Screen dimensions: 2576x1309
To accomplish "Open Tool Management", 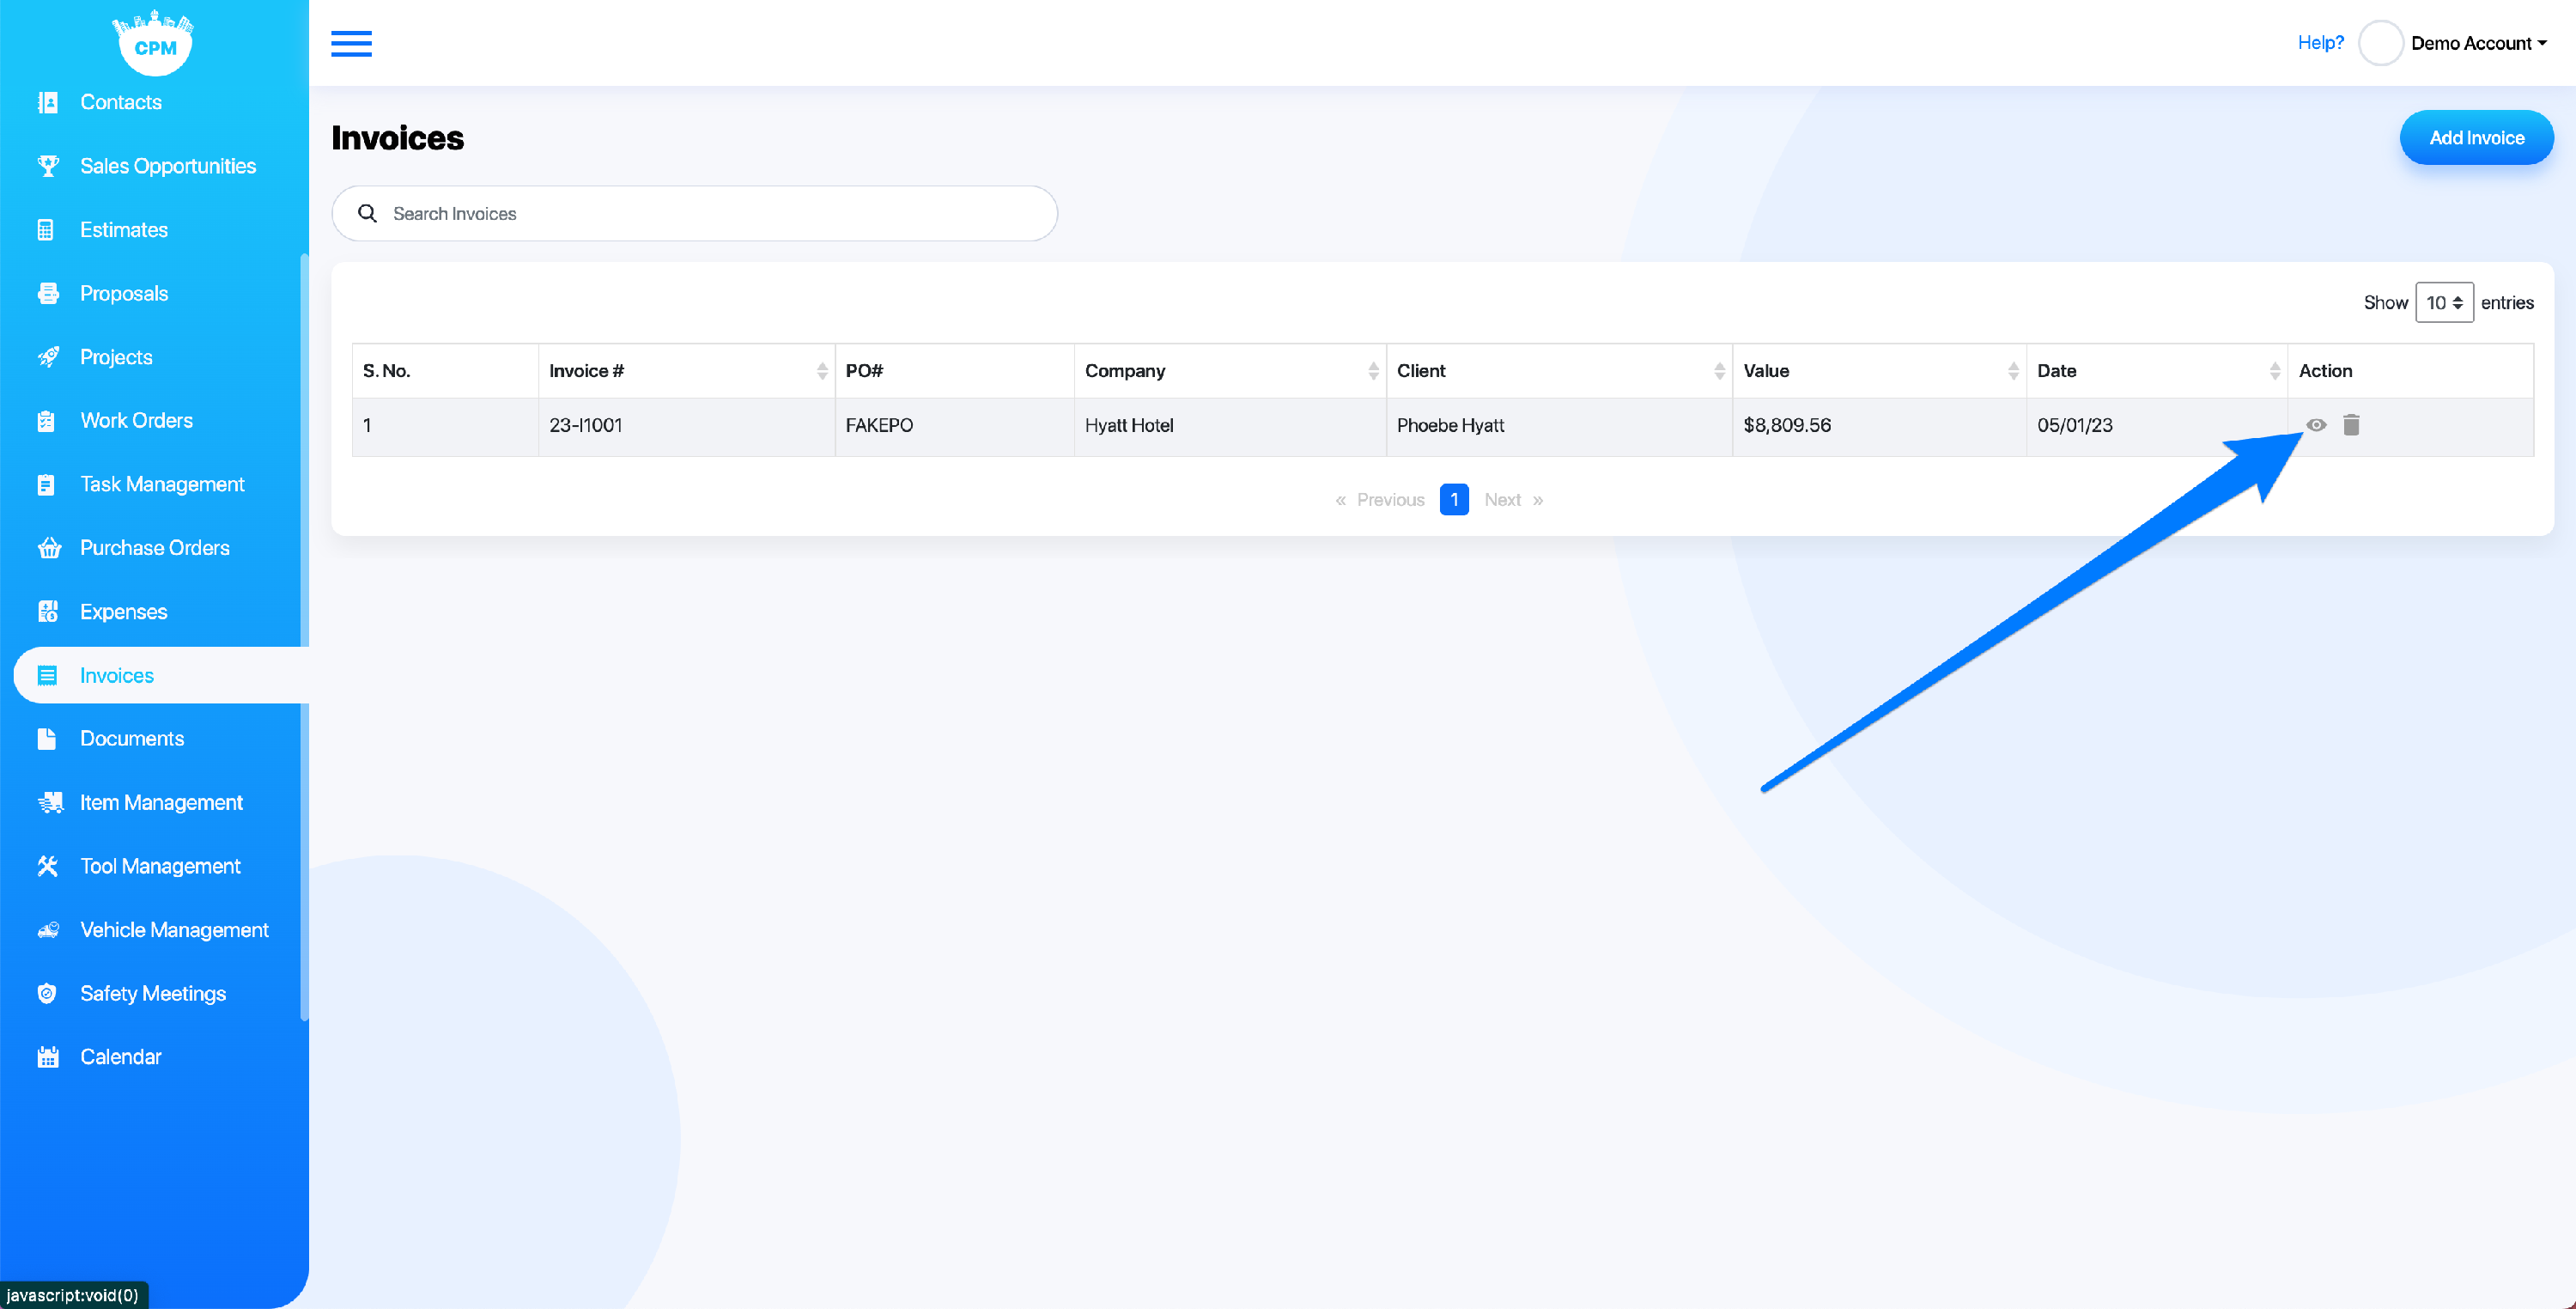I will pyautogui.click(x=160, y=866).
